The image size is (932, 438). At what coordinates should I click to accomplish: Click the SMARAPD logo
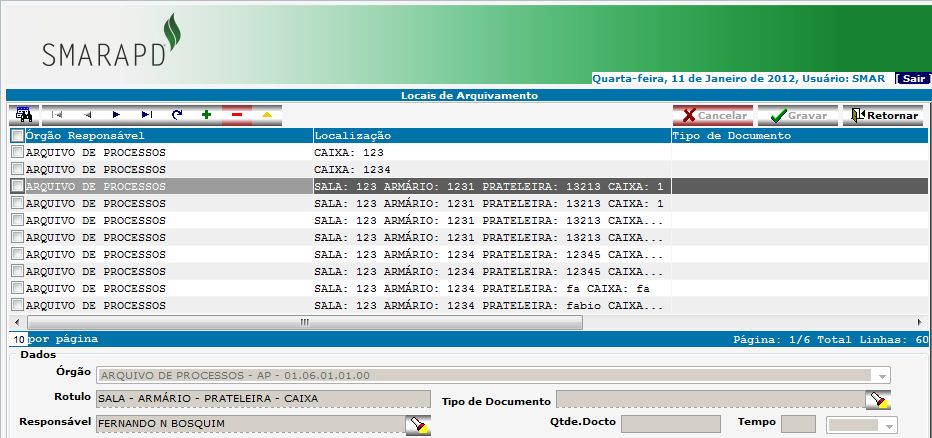112,40
